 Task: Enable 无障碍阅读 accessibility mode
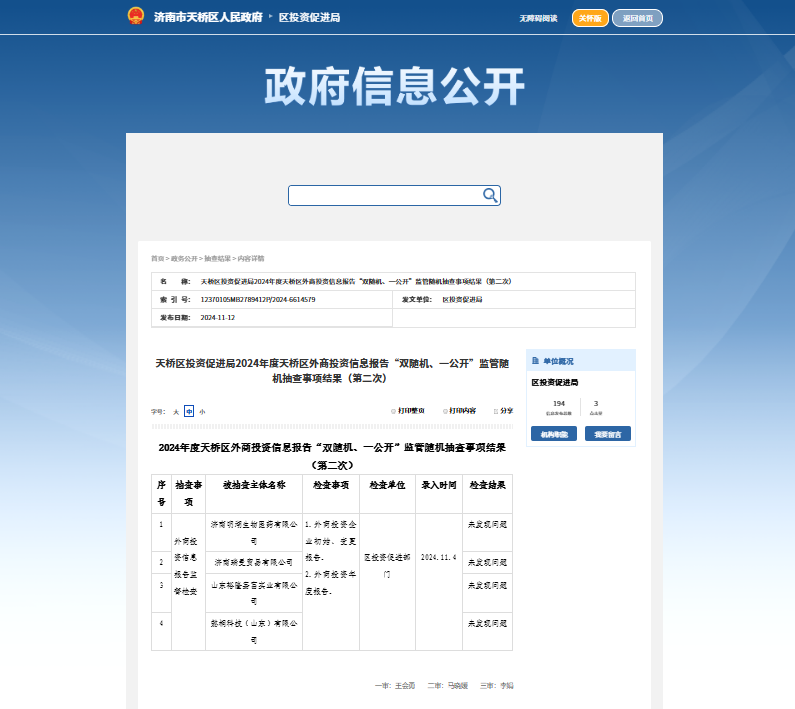pos(538,18)
